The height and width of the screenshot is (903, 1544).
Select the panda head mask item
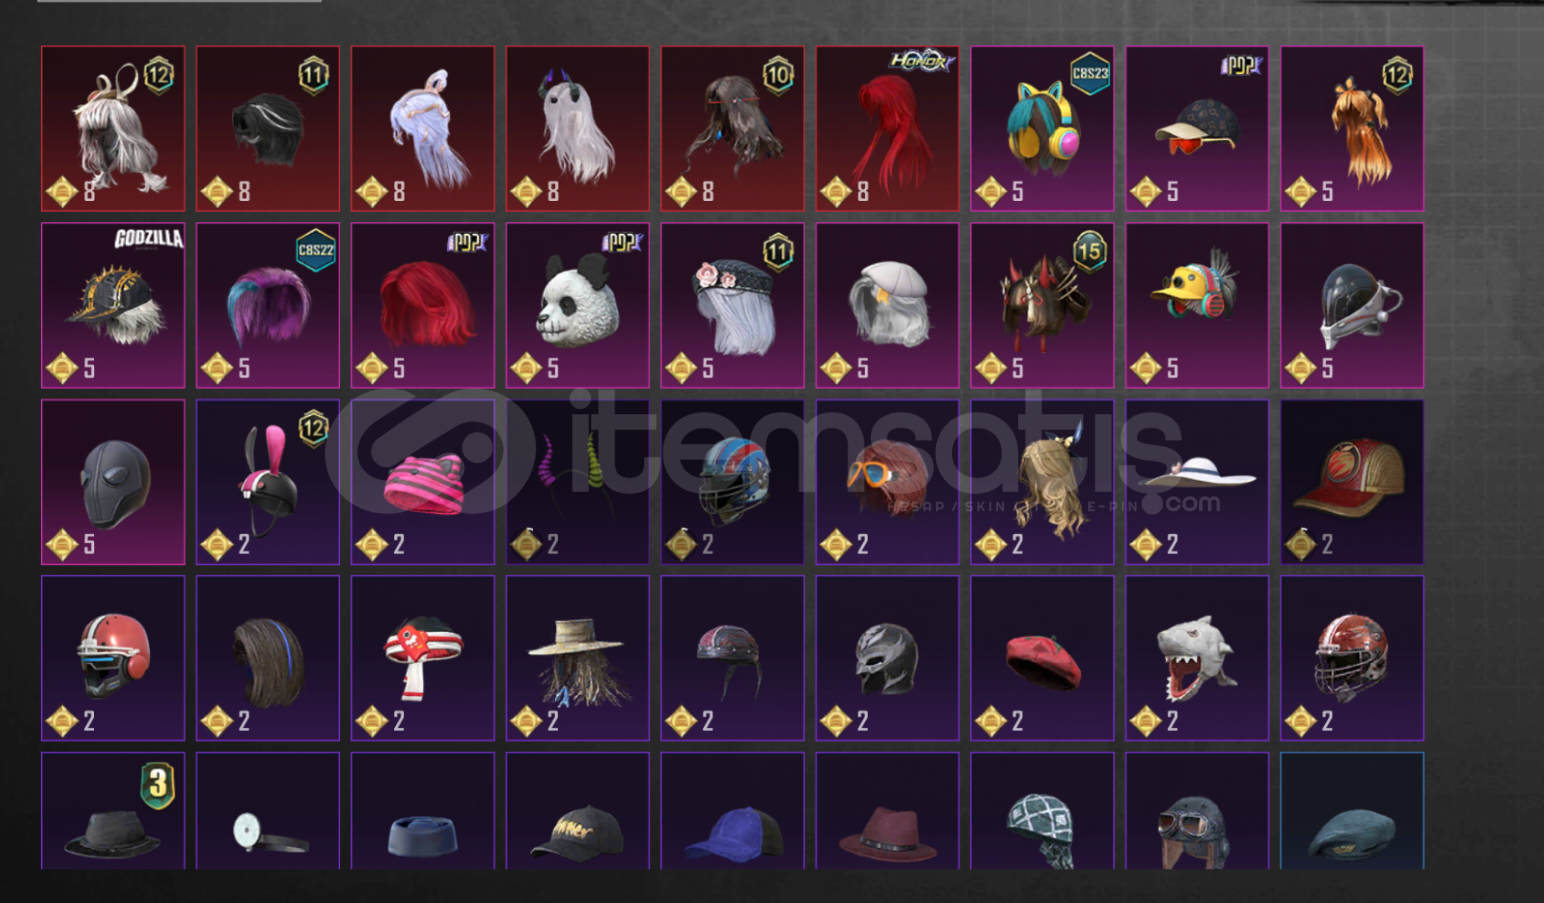577,305
